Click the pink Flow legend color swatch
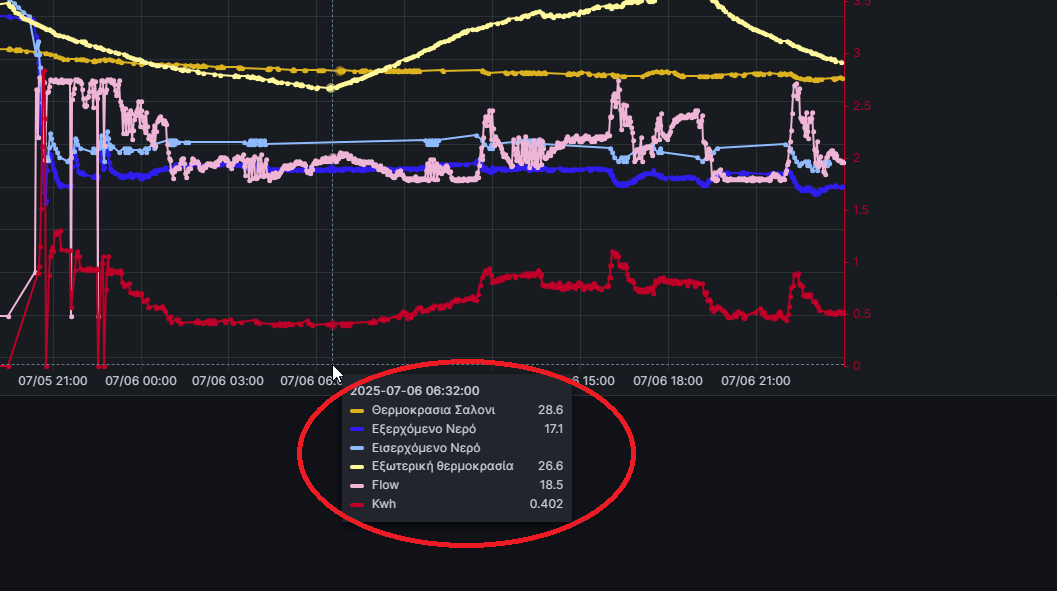This screenshot has height=591, width=1057. (x=357, y=485)
